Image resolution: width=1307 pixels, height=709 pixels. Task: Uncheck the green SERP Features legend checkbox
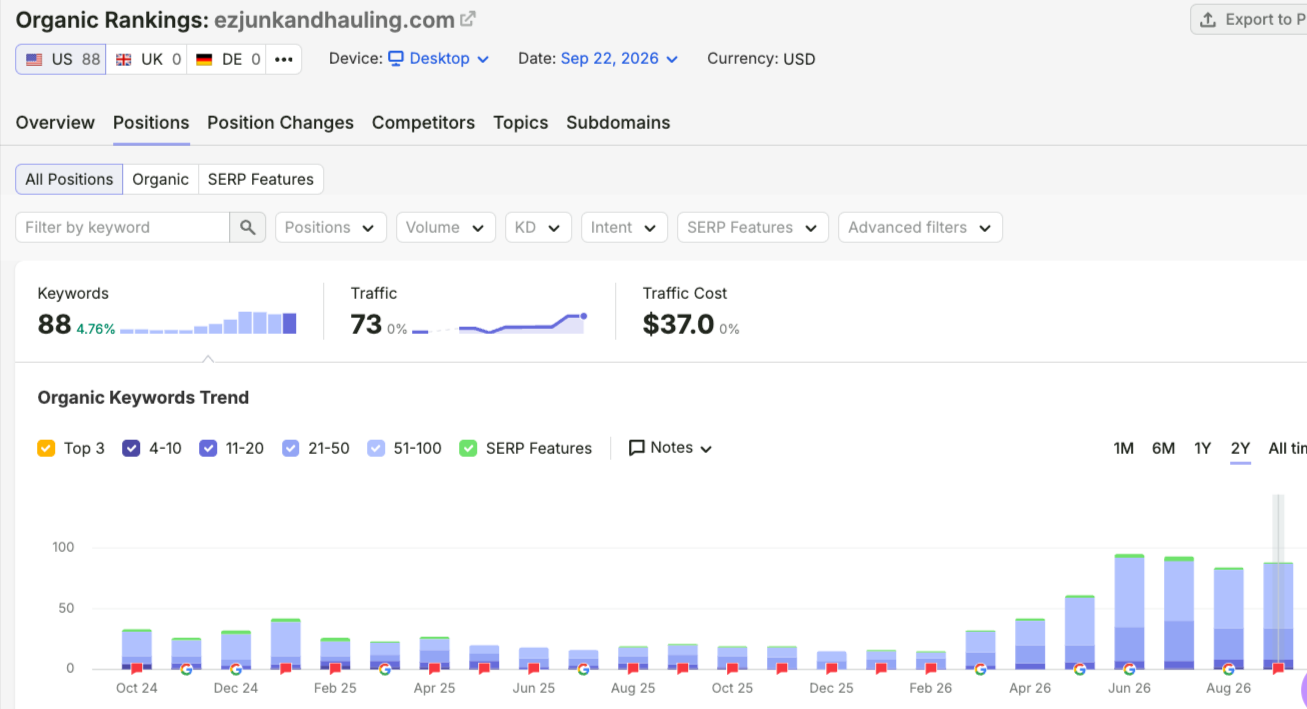468,448
